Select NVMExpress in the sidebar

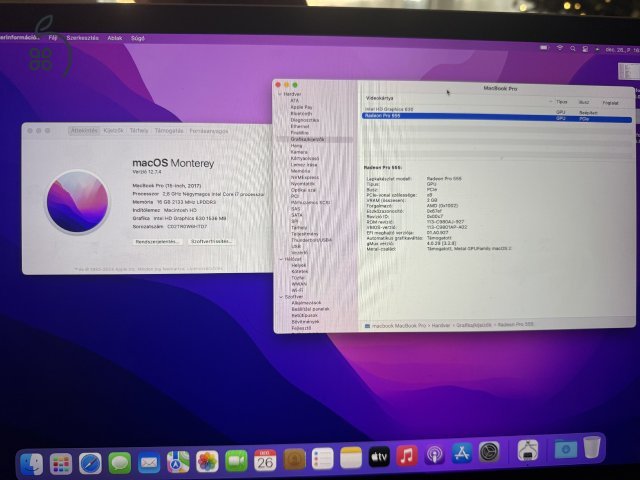click(x=304, y=178)
